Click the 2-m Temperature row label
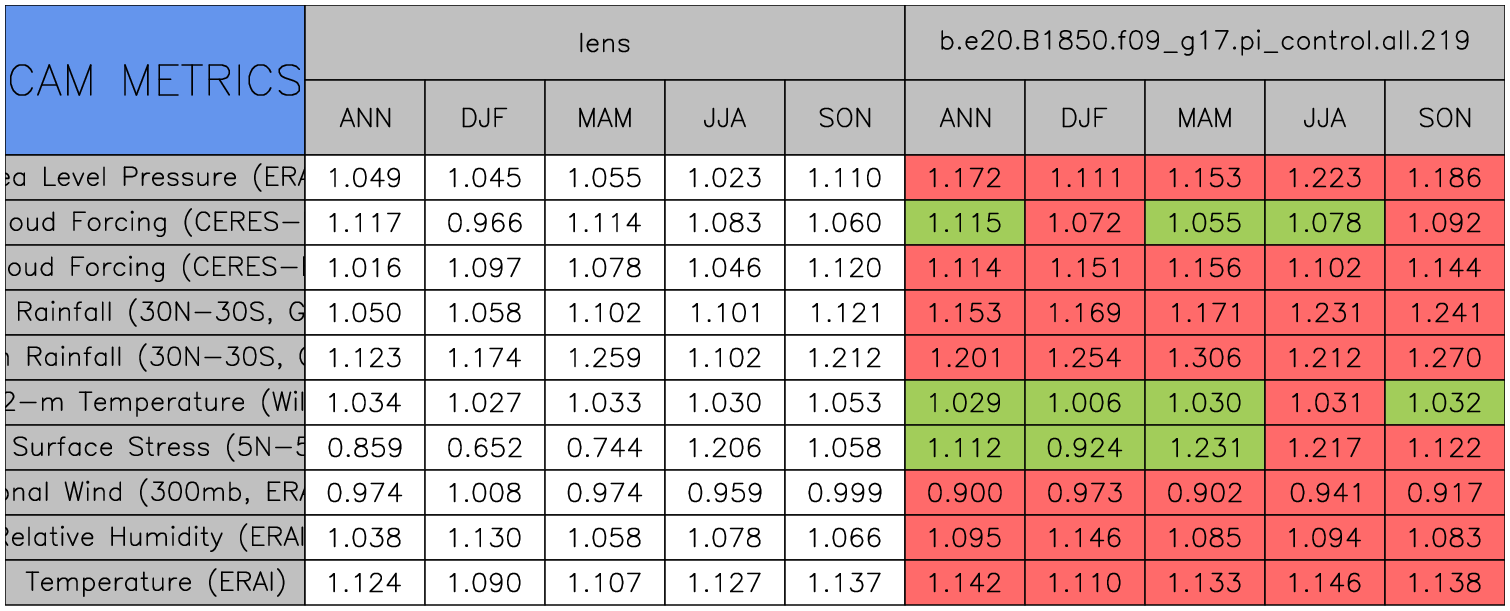Screen dimensions: 1510x611 155,403
